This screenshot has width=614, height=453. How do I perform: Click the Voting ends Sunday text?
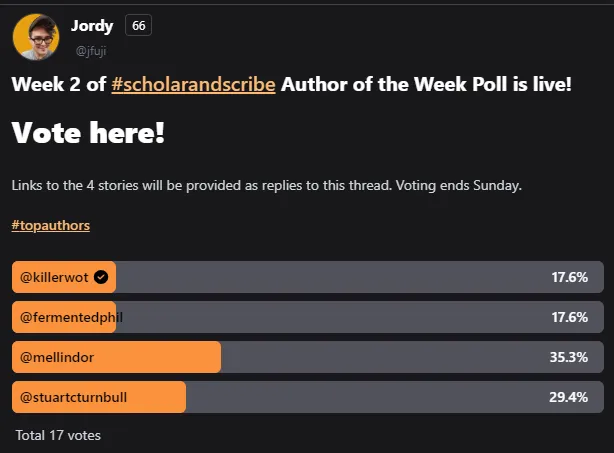pyautogui.click(x=459, y=185)
